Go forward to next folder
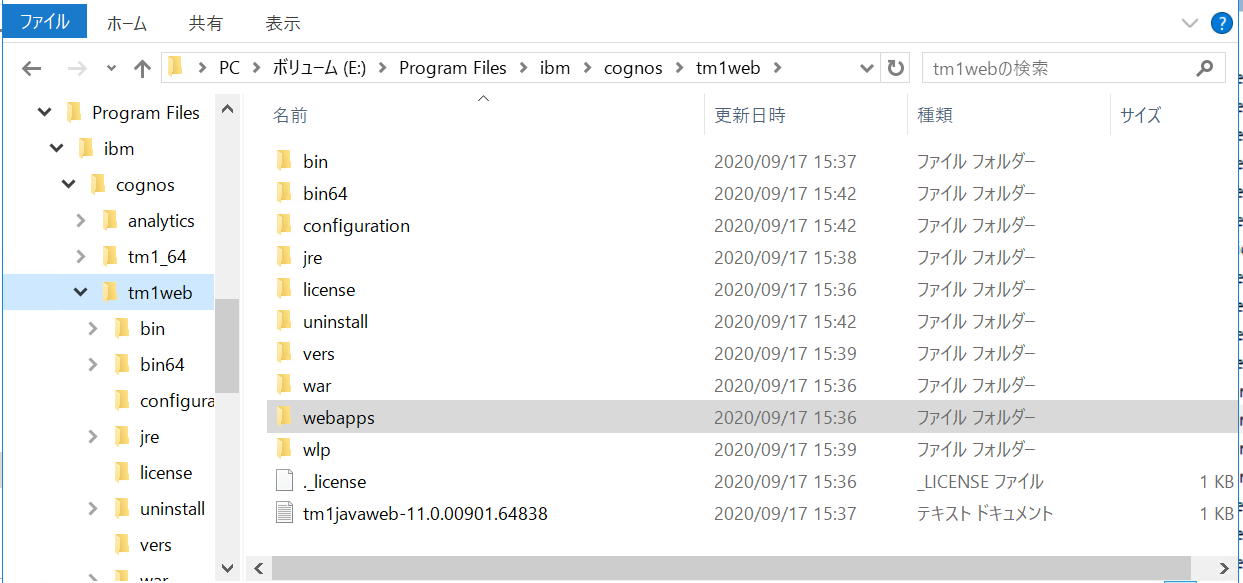This screenshot has width=1243, height=583. 77,68
